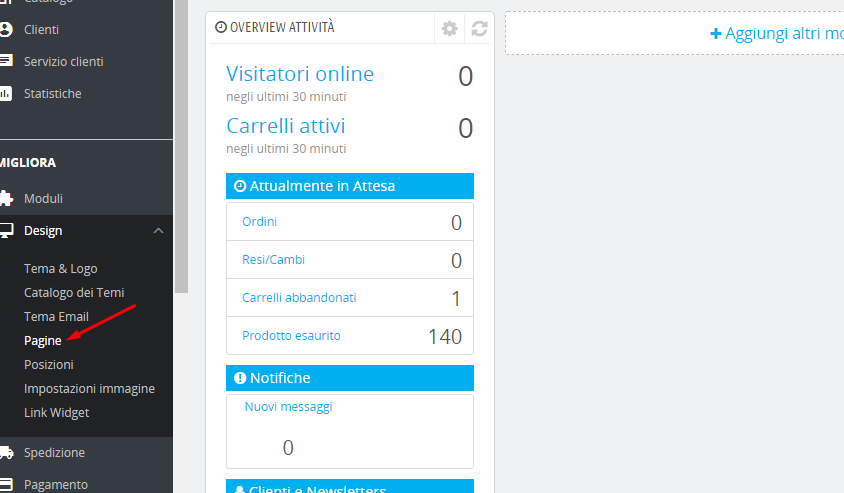Click the Notifiche section header
This screenshot has height=493, width=844.
[350, 378]
